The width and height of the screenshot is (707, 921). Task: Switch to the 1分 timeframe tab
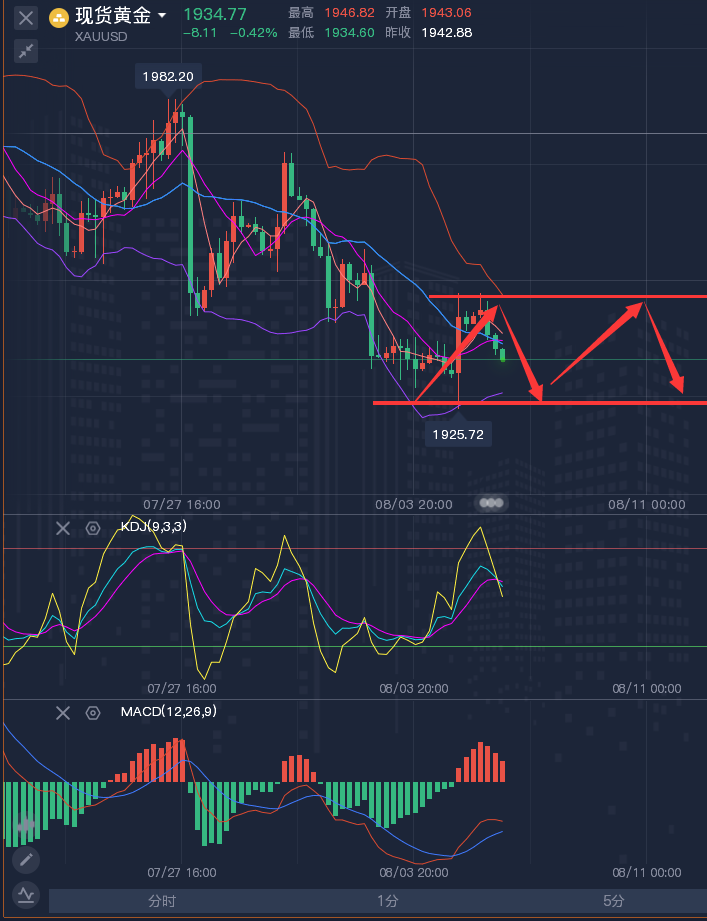(388, 900)
